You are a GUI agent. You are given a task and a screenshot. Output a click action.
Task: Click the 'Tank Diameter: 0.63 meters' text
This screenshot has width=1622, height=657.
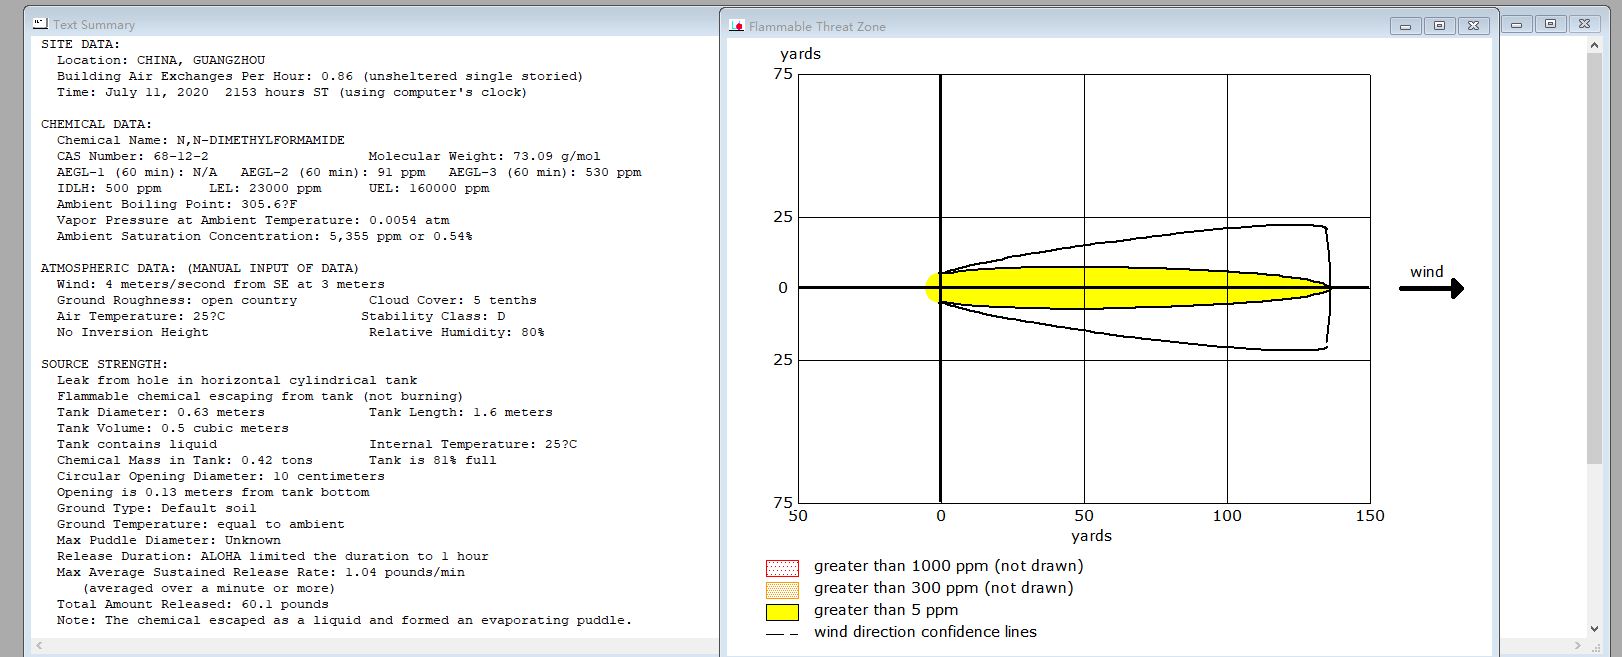(x=161, y=412)
